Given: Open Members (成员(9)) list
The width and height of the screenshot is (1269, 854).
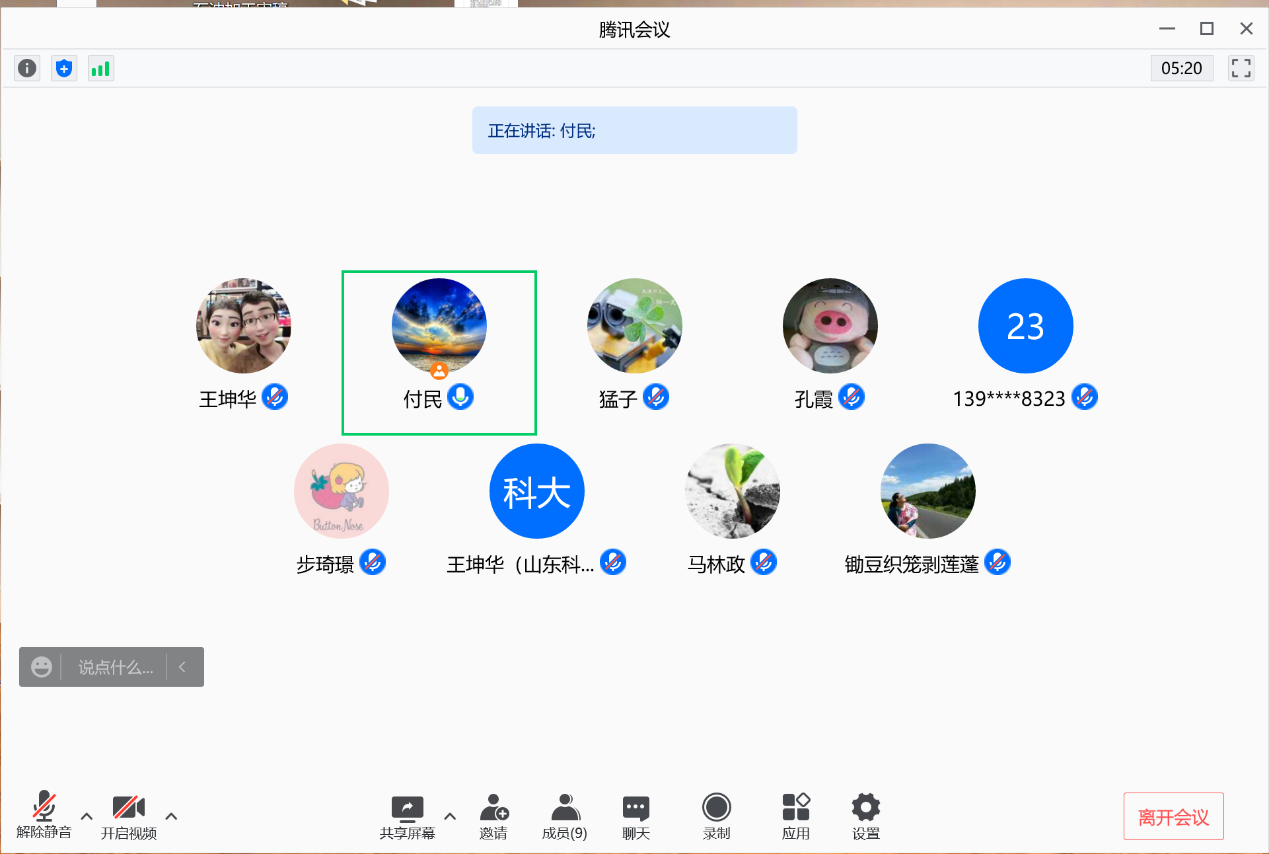Looking at the screenshot, I should 565,816.
